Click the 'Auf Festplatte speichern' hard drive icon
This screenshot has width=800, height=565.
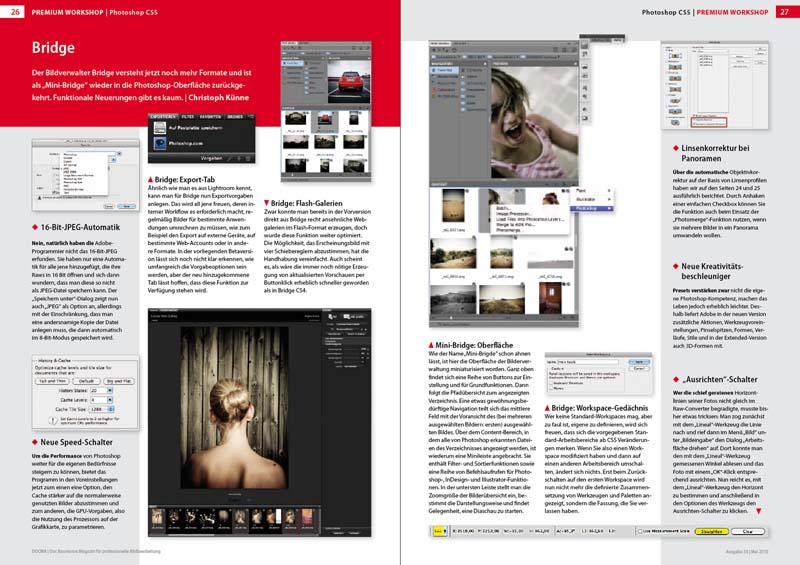click(158, 129)
